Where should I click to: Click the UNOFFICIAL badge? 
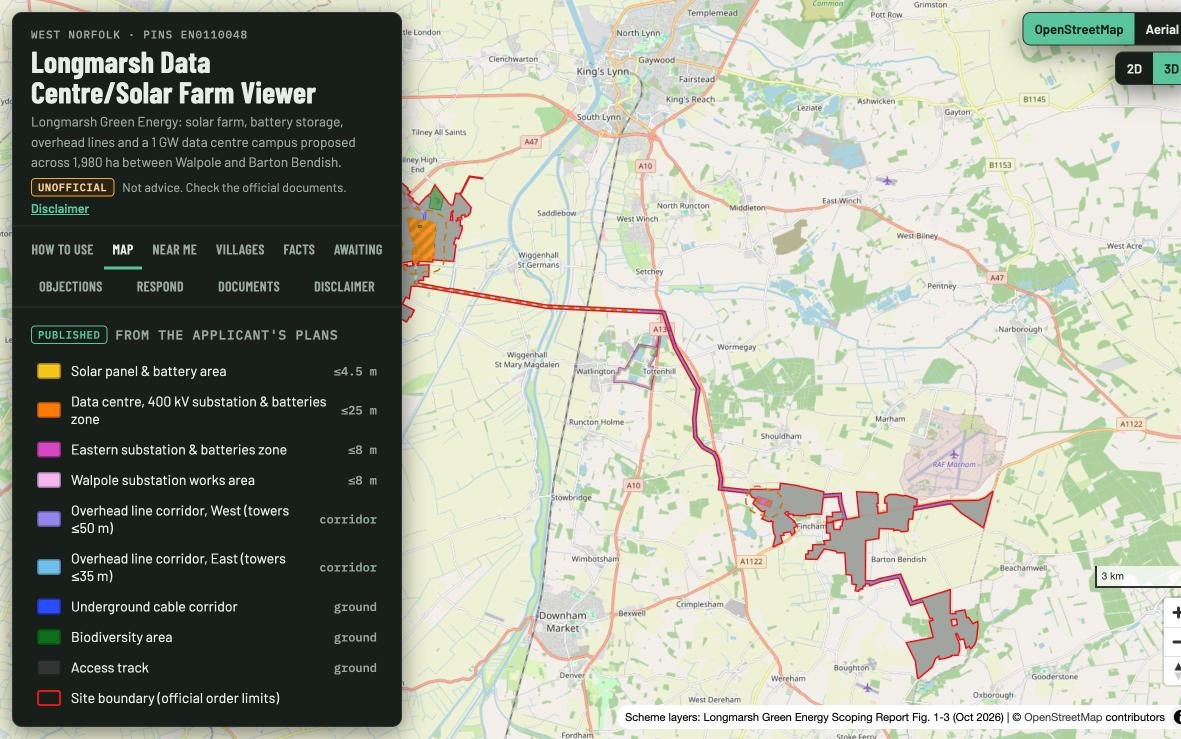coord(72,188)
